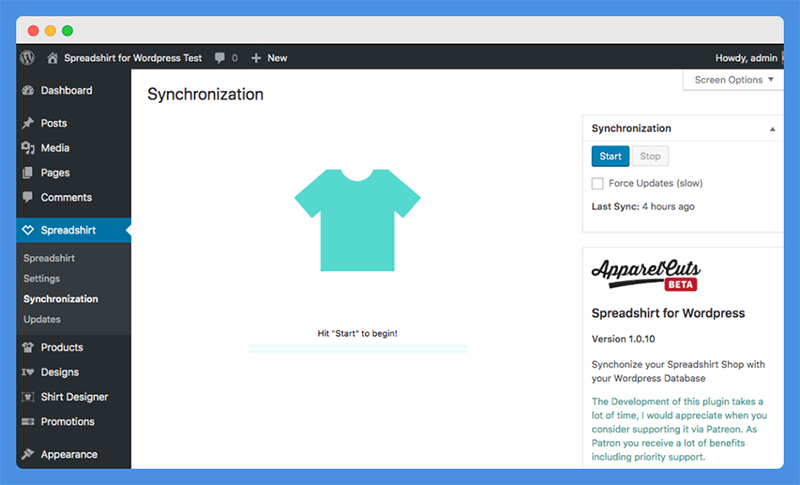Image resolution: width=800 pixels, height=485 pixels.
Task: Open Pages menu item
Action: [55, 173]
